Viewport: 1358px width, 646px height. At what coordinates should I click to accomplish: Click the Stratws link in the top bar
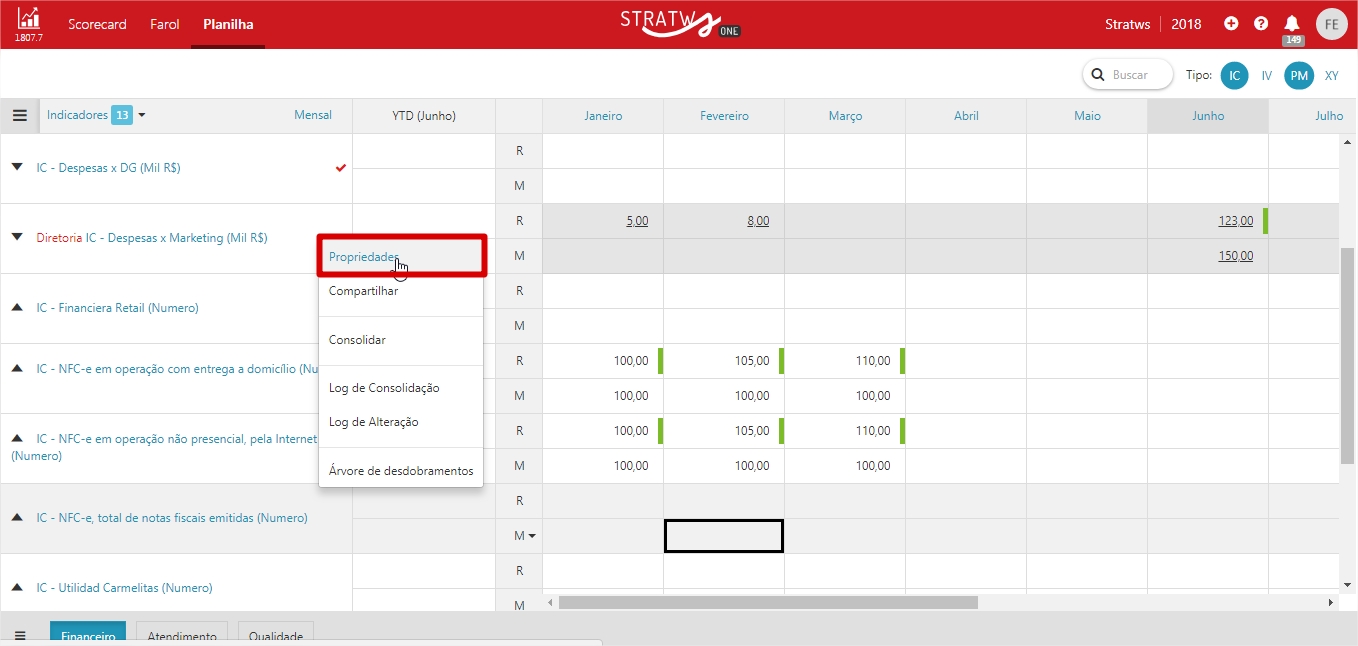1128,24
